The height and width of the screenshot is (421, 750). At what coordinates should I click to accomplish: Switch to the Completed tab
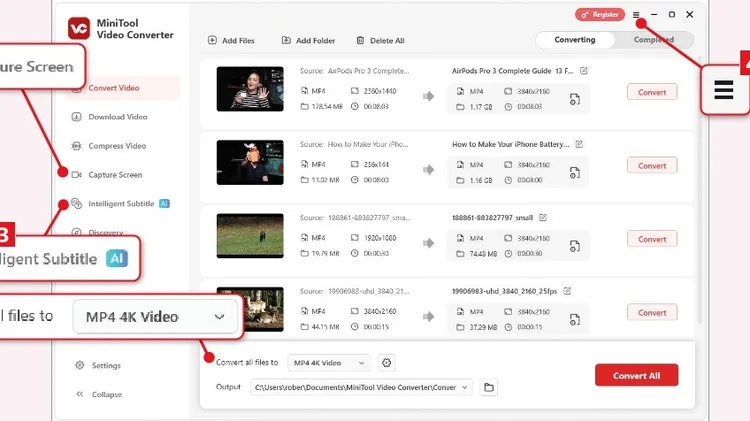654,40
